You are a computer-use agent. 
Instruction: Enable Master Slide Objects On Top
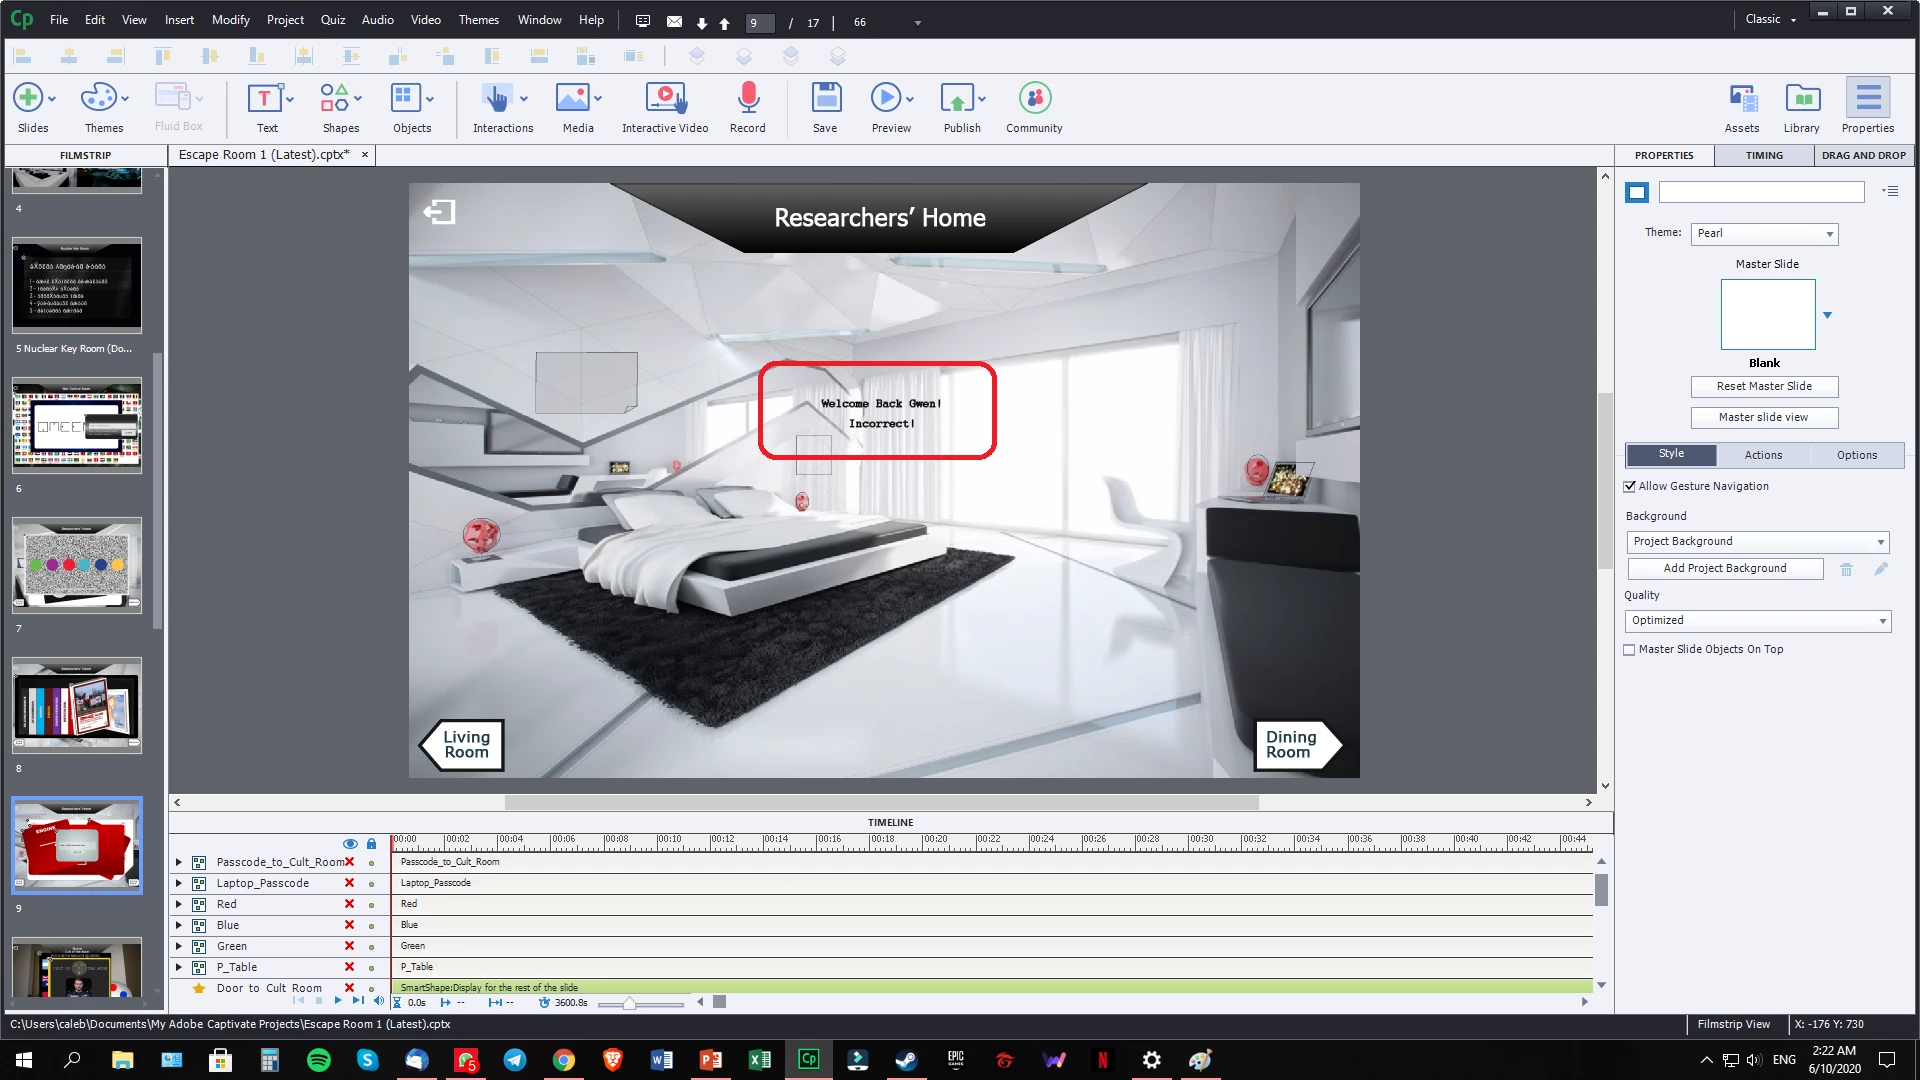[x=1630, y=649]
